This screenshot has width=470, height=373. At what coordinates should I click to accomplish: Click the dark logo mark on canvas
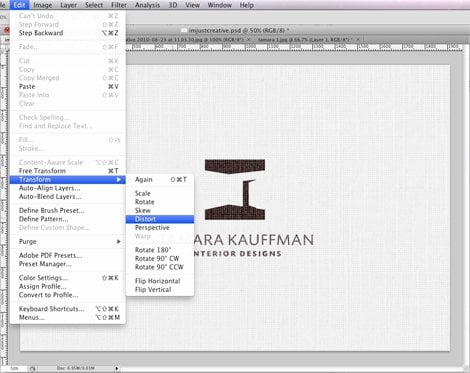tap(235, 189)
